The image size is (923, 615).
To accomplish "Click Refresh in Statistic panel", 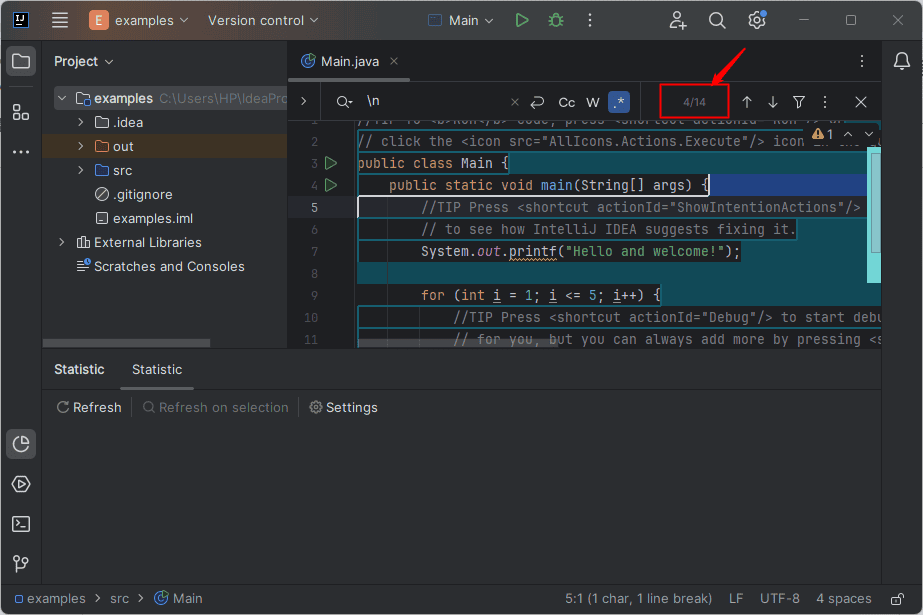I will [x=89, y=407].
